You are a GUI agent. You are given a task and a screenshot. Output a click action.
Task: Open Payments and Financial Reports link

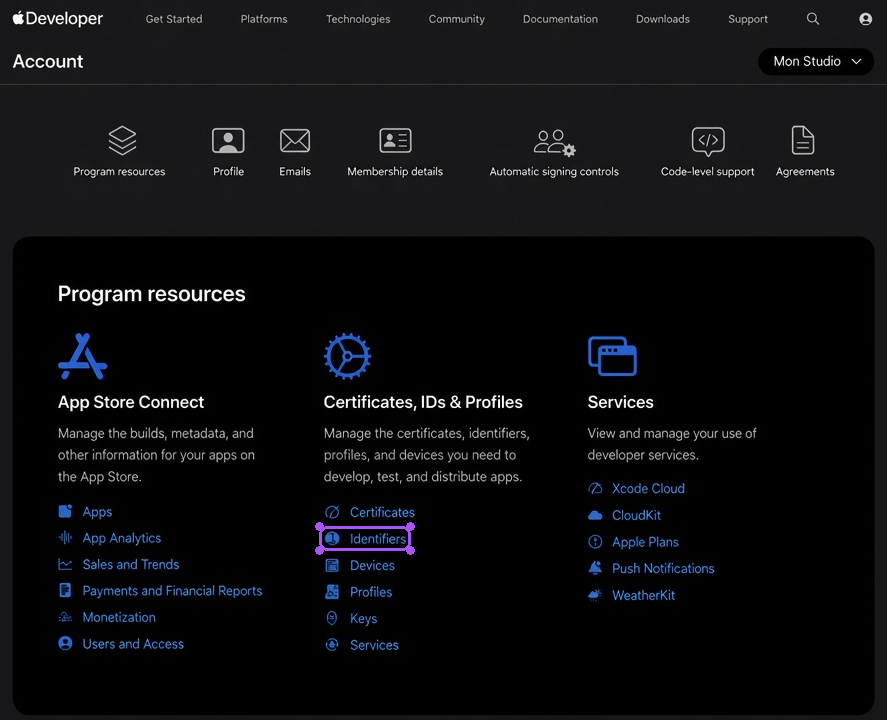173,590
